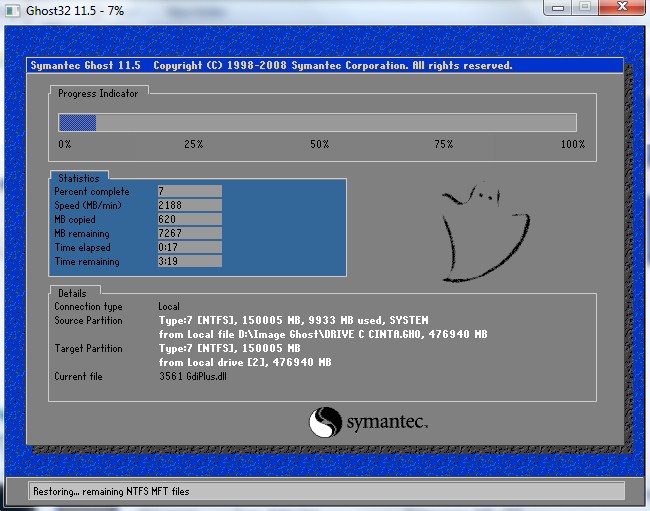
Task: Click the 100% progress scale marker
Action: [573, 144]
